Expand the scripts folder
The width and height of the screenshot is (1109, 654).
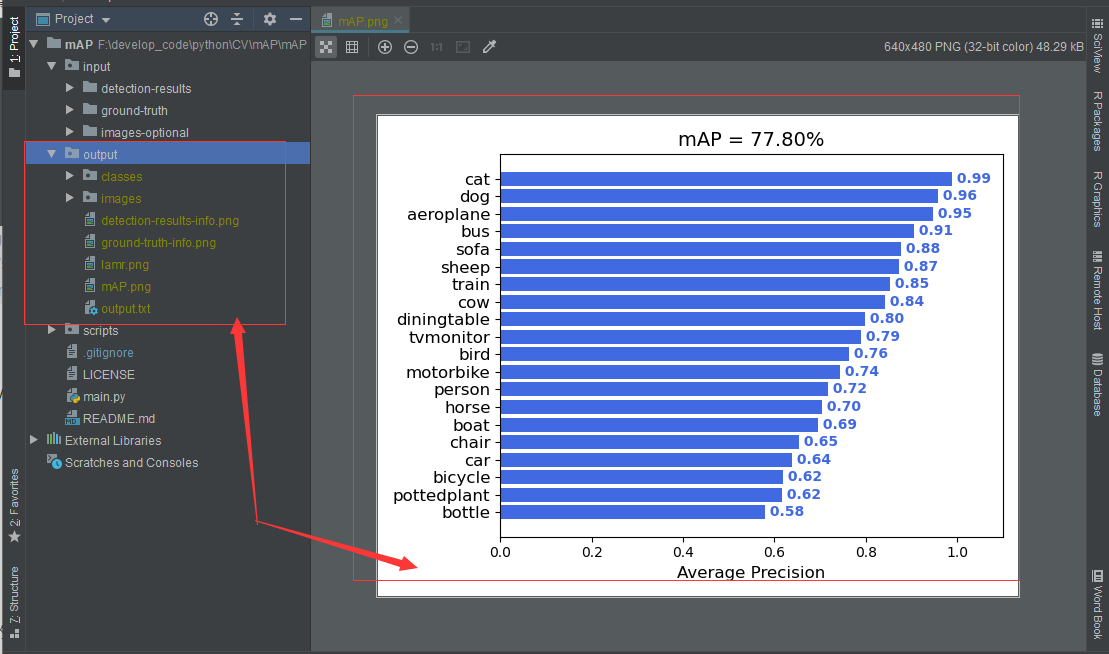pyautogui.click(x=52, y=329)
